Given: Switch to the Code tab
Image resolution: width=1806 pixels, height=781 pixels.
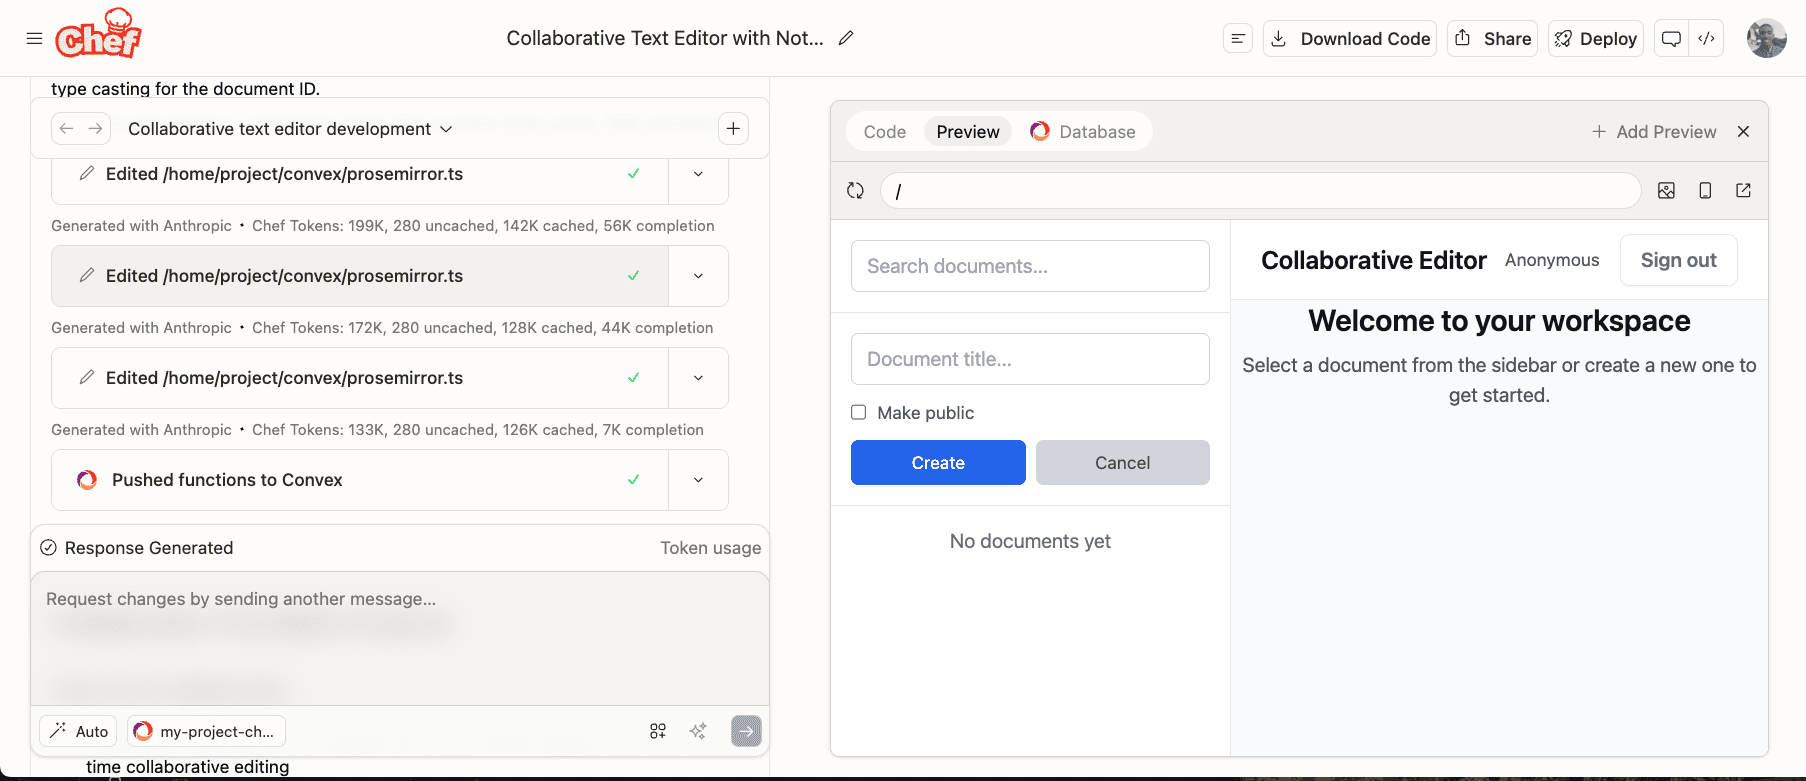Looking at the screenshot, I should pos(884,132).
